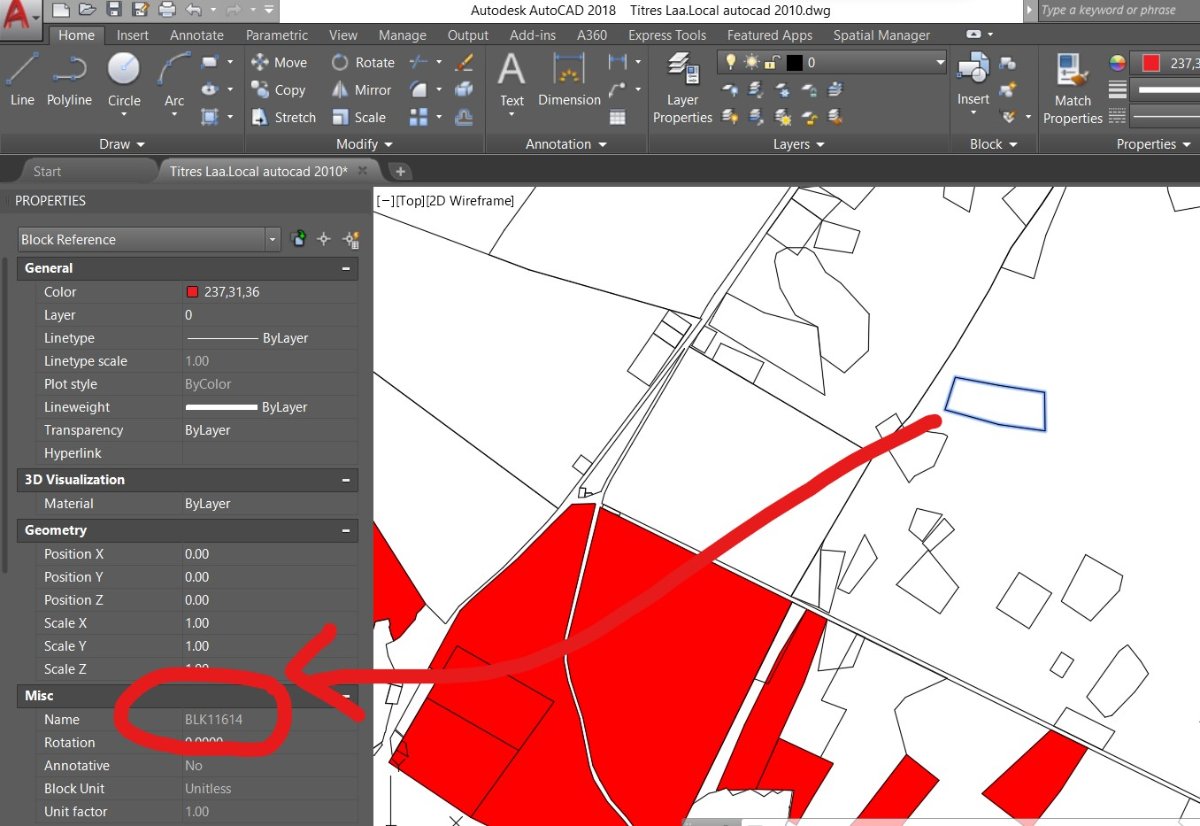Collapse the Geometry properties section

346,530
